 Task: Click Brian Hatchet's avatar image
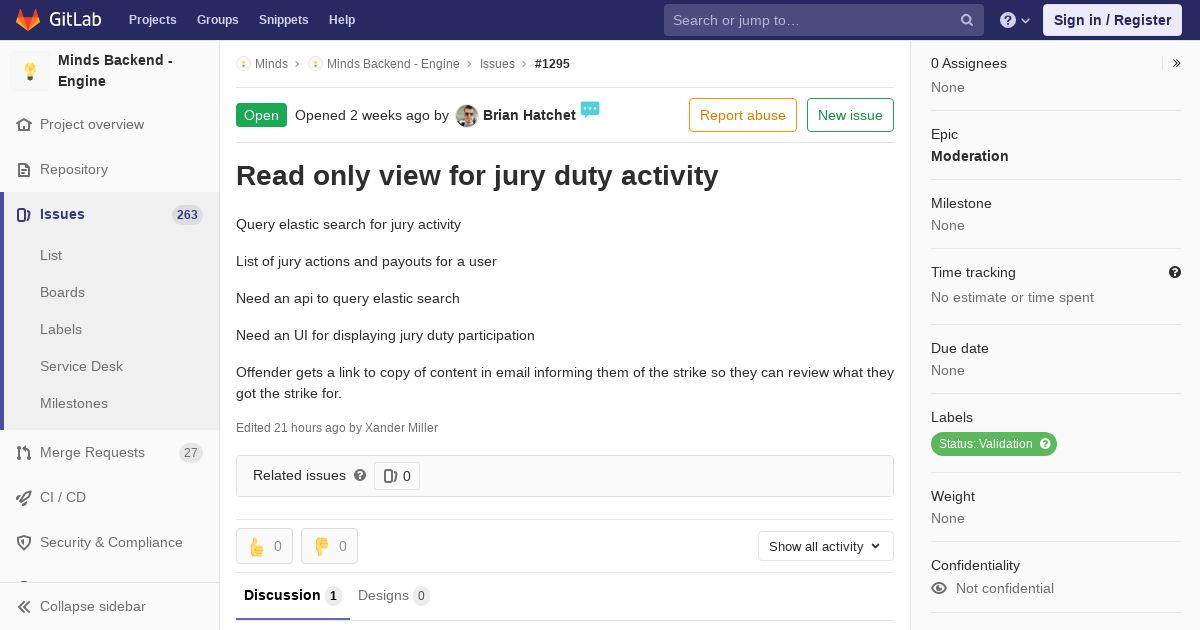point(467,115)
